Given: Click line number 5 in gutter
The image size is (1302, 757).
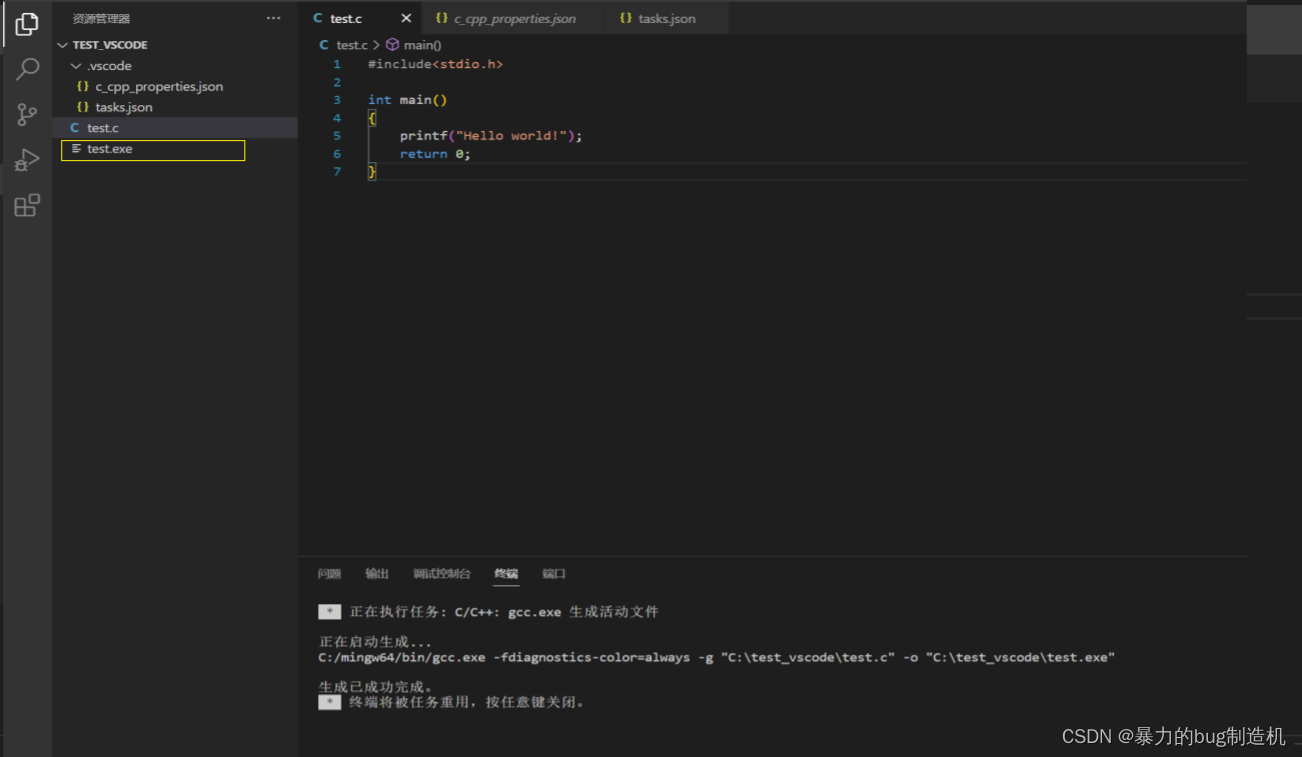Looking at the screenshot, I should (337, 136).
